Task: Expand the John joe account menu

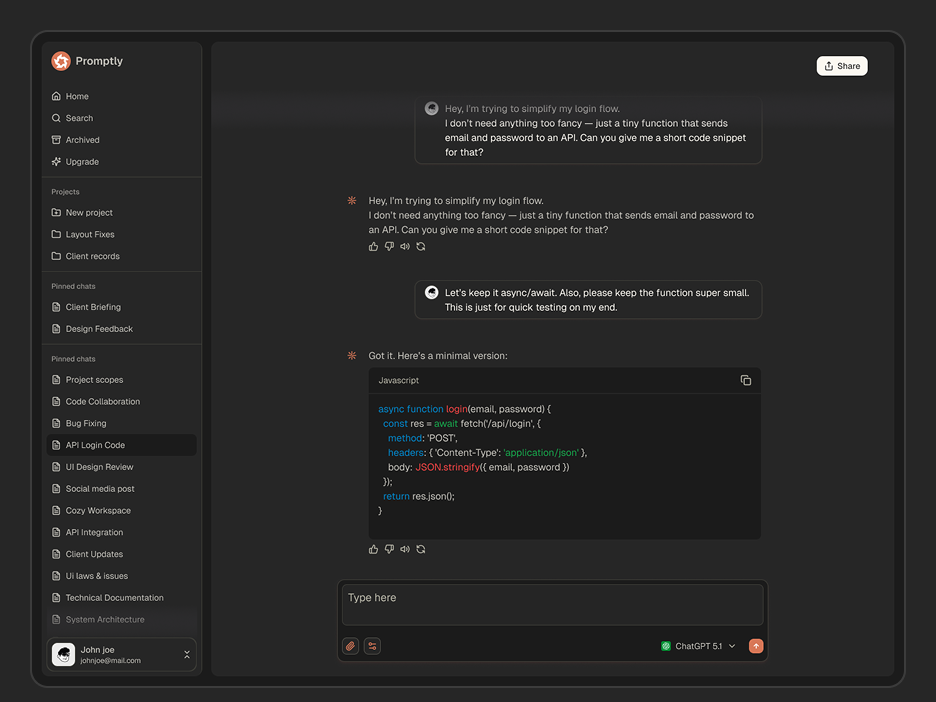Action: [187, 655]
